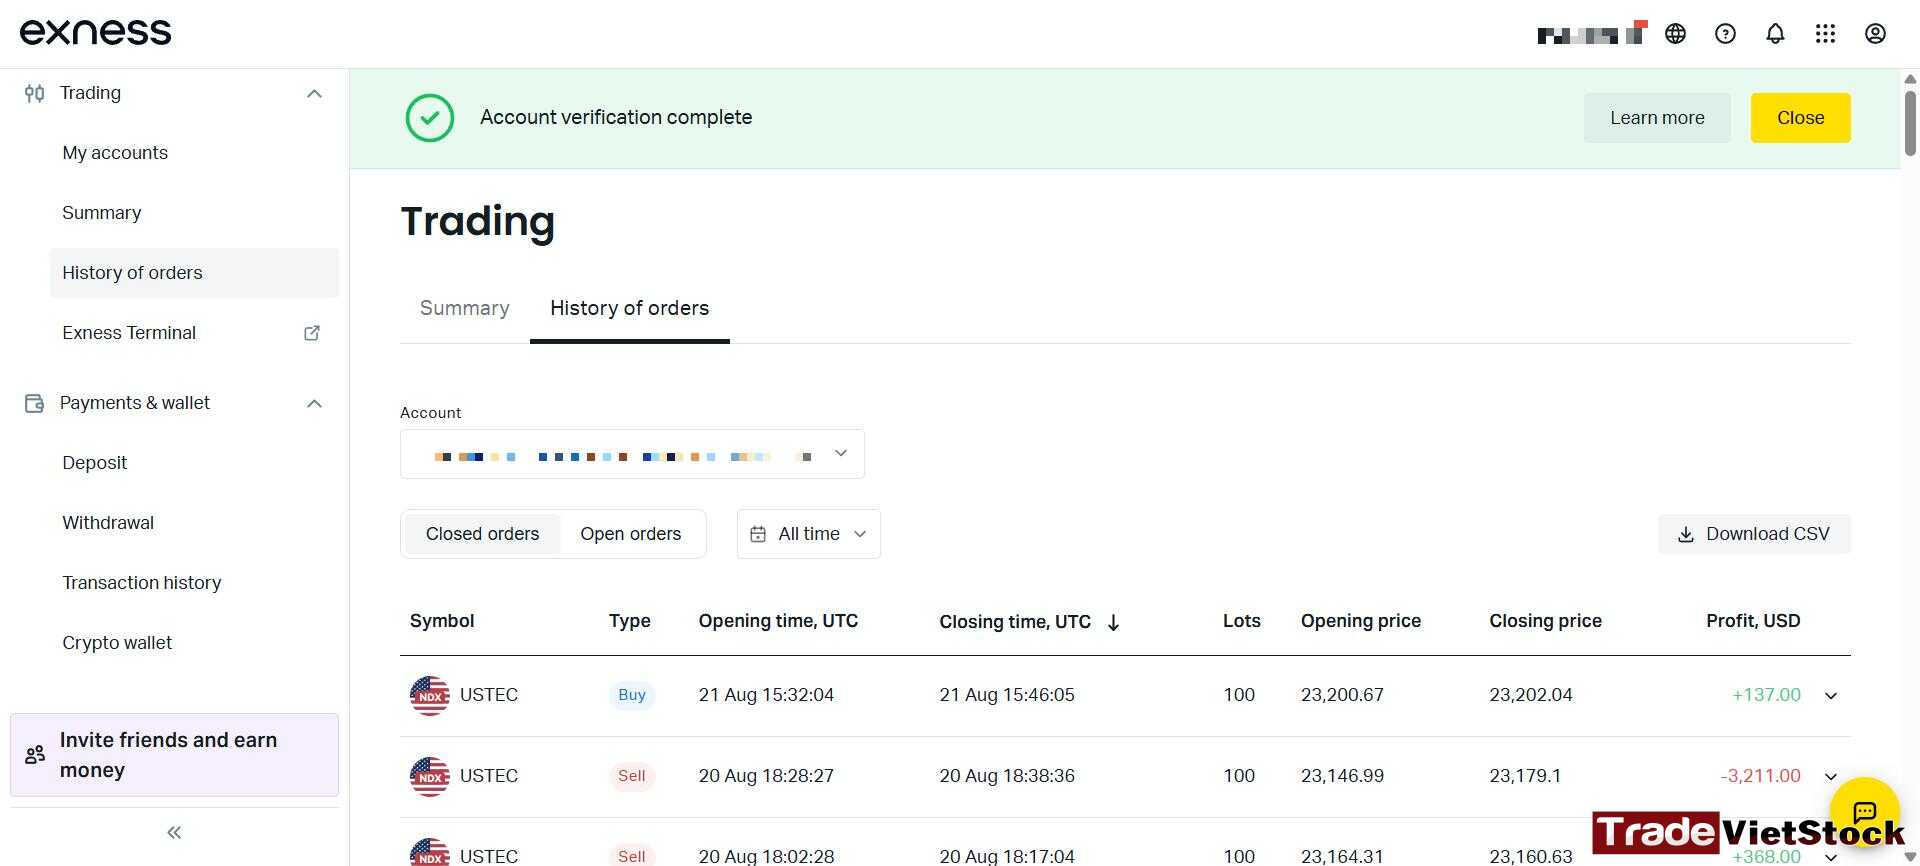
Task: Collapse the Trading sidebar section
Action: [314, 93]
